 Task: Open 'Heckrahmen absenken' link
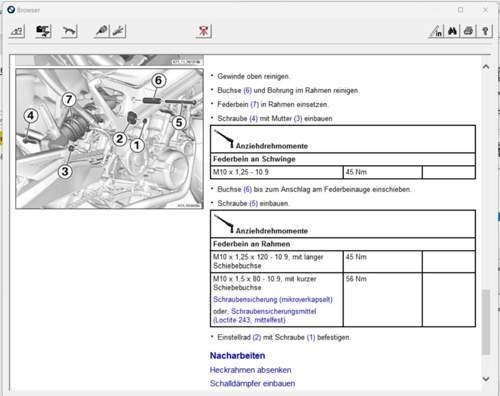[x=250, y=370]
